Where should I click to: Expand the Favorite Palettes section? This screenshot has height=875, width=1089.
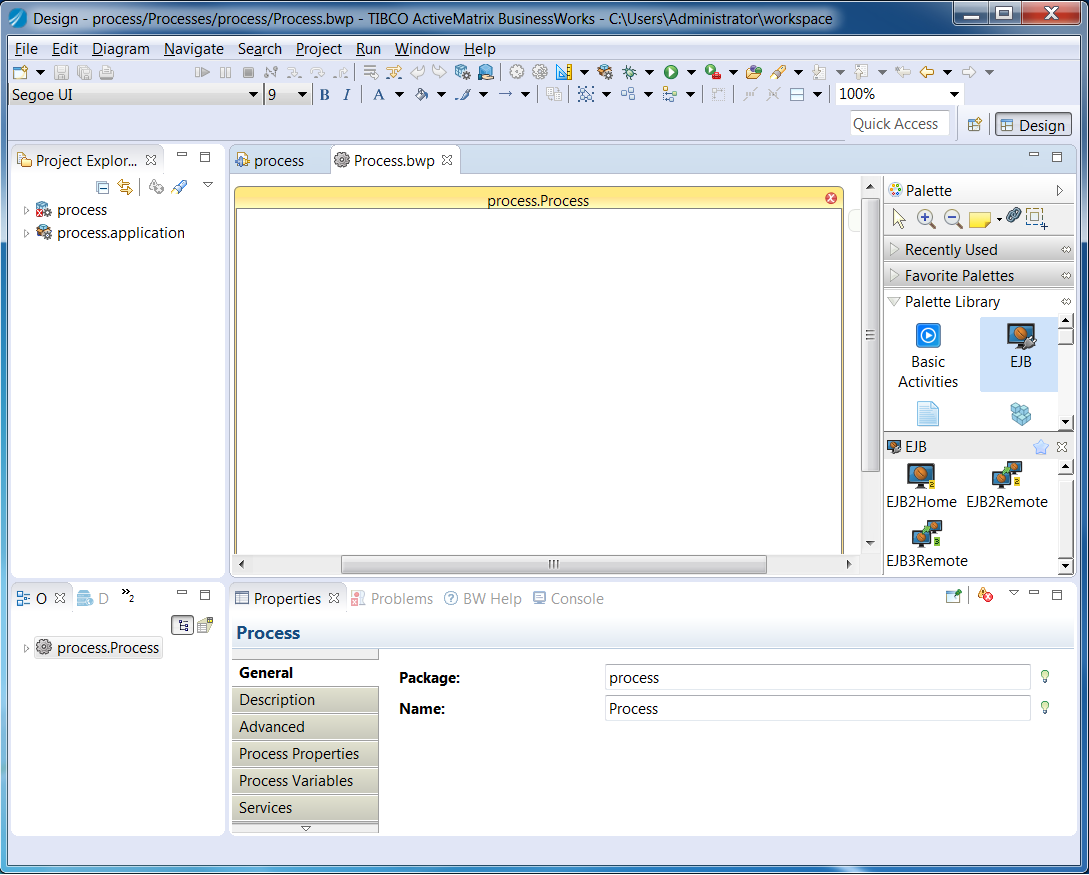point(979,276)
